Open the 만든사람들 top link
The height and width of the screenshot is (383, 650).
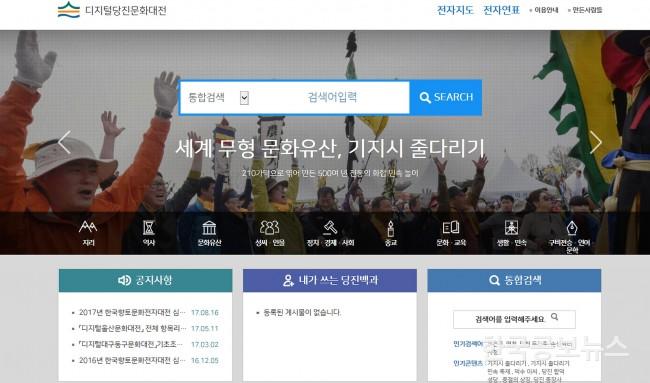(585, 10)
